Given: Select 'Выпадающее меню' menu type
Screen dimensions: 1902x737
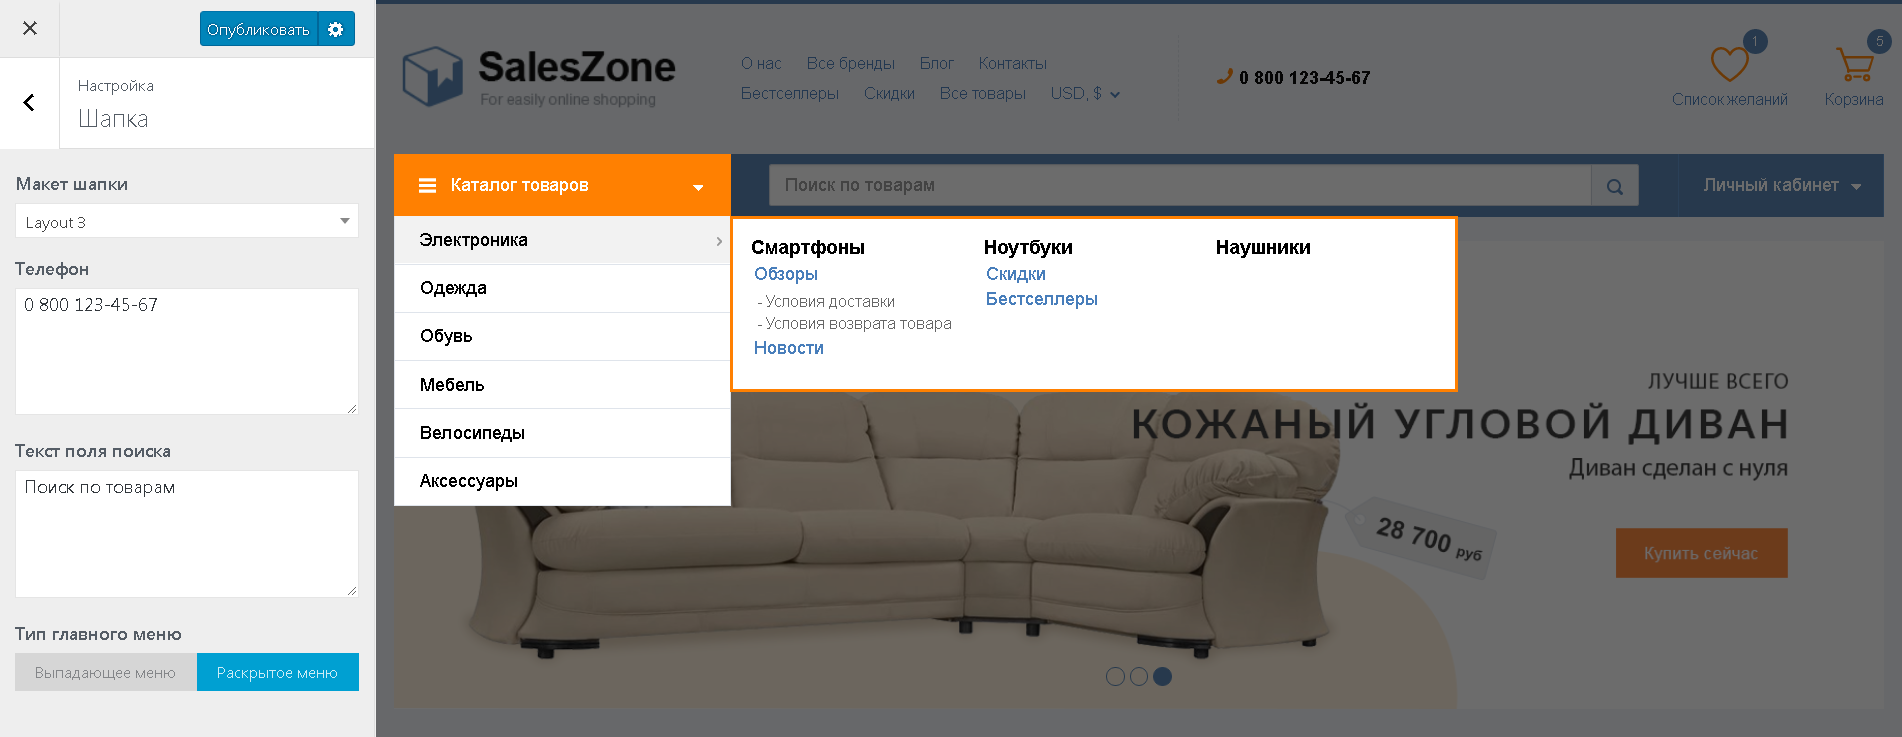Looking at the screenshot, I should pyautogui.click(x=106, y=672).
